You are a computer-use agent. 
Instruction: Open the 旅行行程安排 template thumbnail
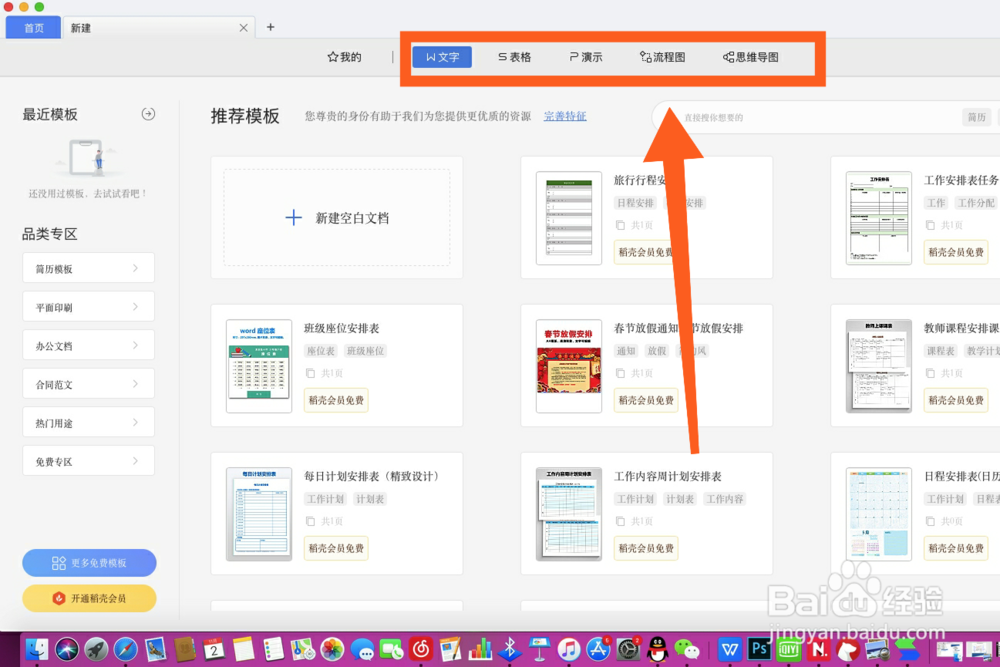(569, 218)
